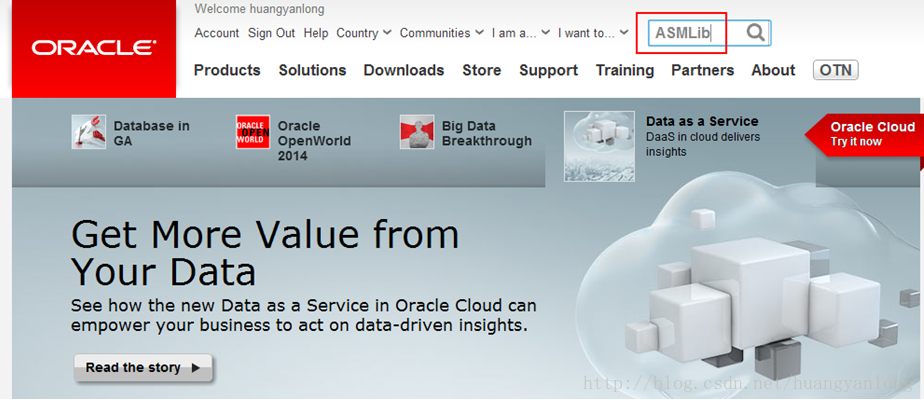This screenshot has height=403, width=924.
Task: Open the Solutions menu
Action: 312,70
